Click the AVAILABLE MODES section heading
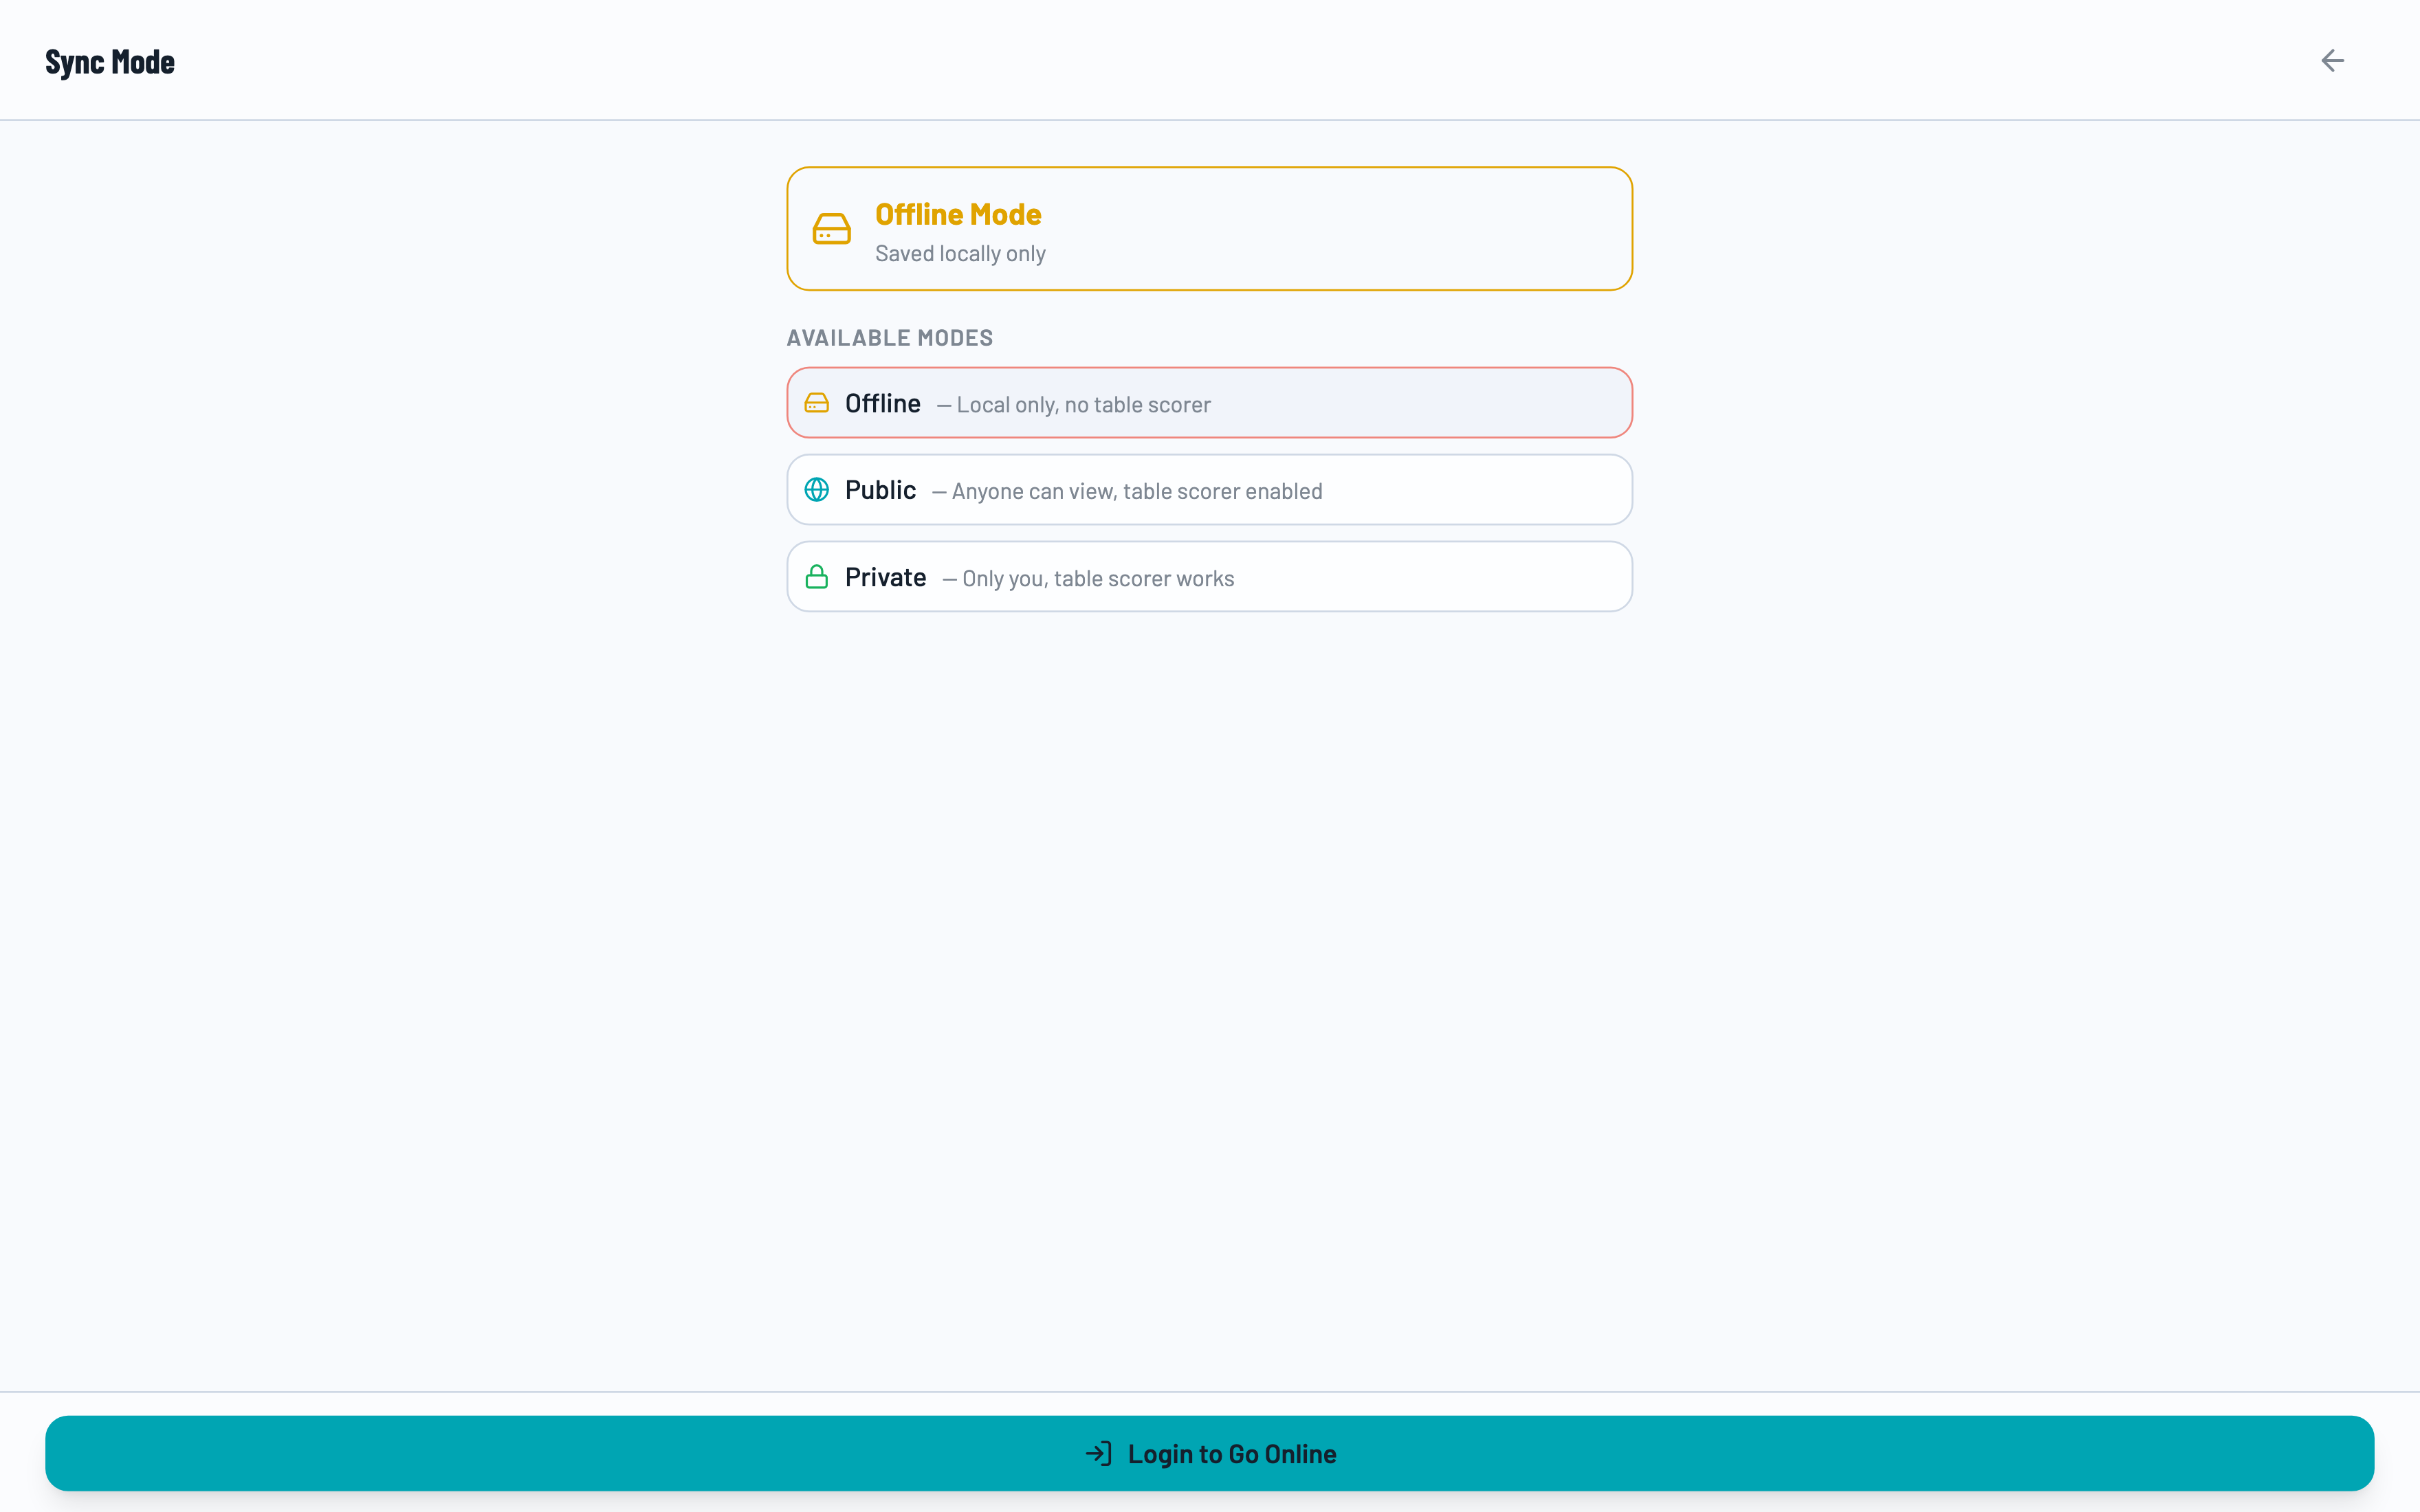This screenshot has width=2420, height=1512. 889,337
